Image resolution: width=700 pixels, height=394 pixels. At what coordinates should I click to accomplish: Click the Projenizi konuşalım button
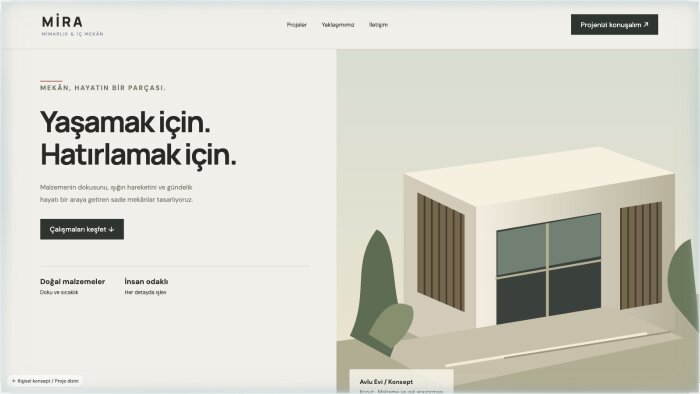point(614,25)
